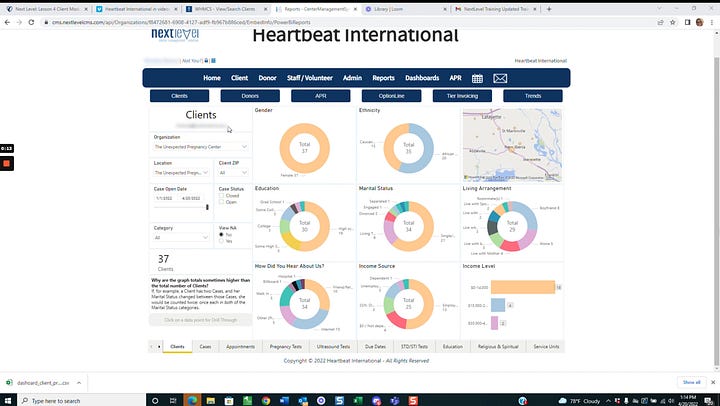
Task: Select No for View NA
Action: [x=221, y=235]
